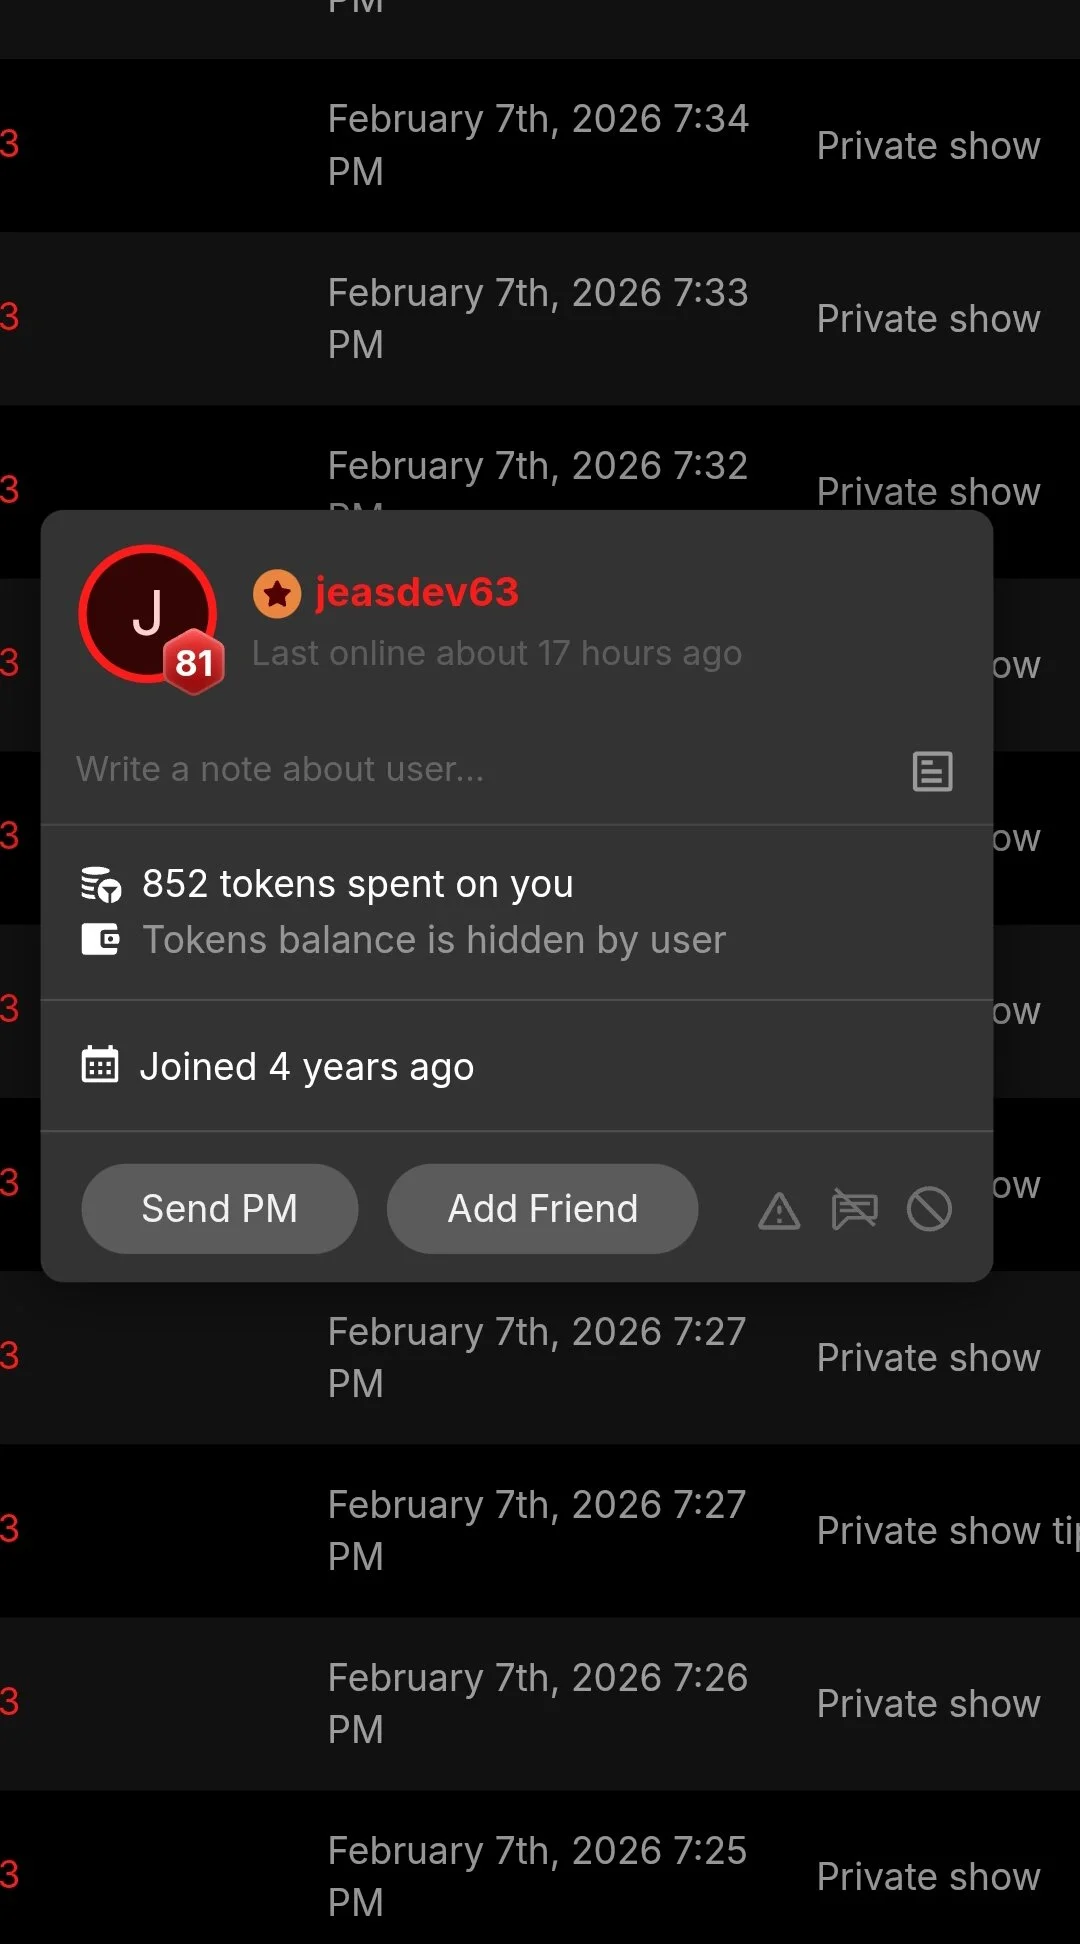Image resolution: width=1080 pixels, height=1944 pixels.
Task: Click the wallet balance icon
Action: point(101,940)
